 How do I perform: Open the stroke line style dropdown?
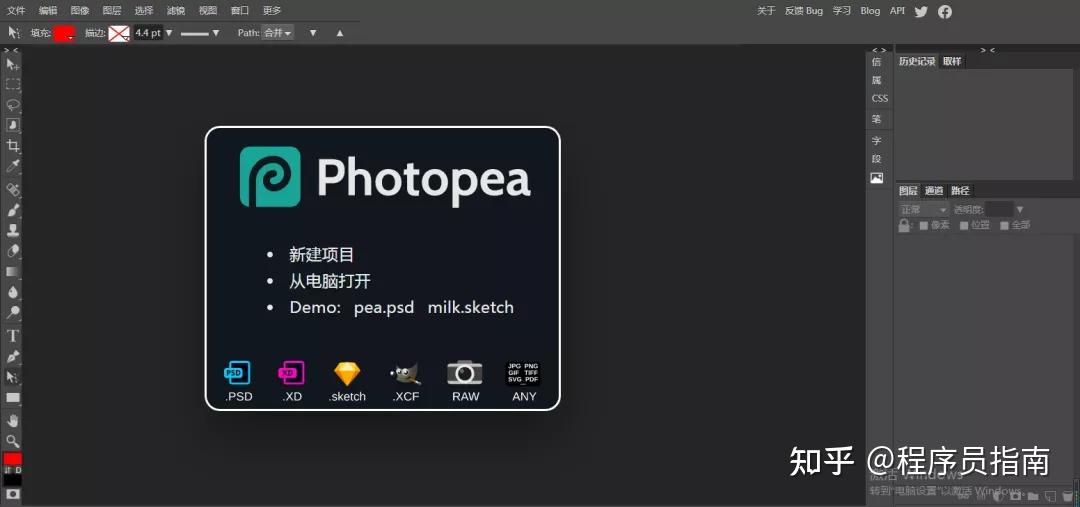pos(199,33)
